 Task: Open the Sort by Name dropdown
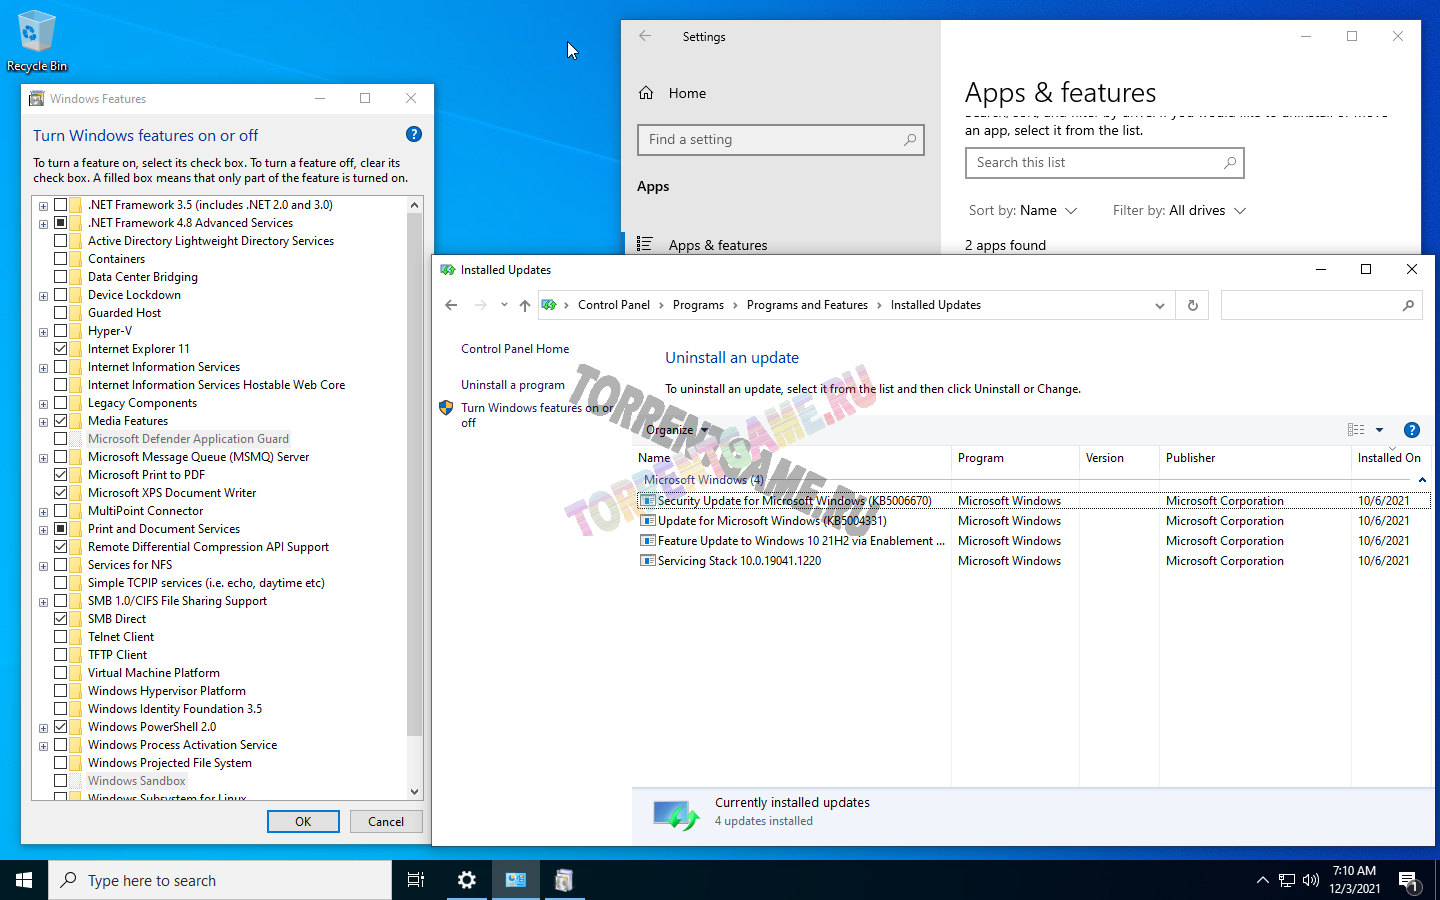[1023, 211]
